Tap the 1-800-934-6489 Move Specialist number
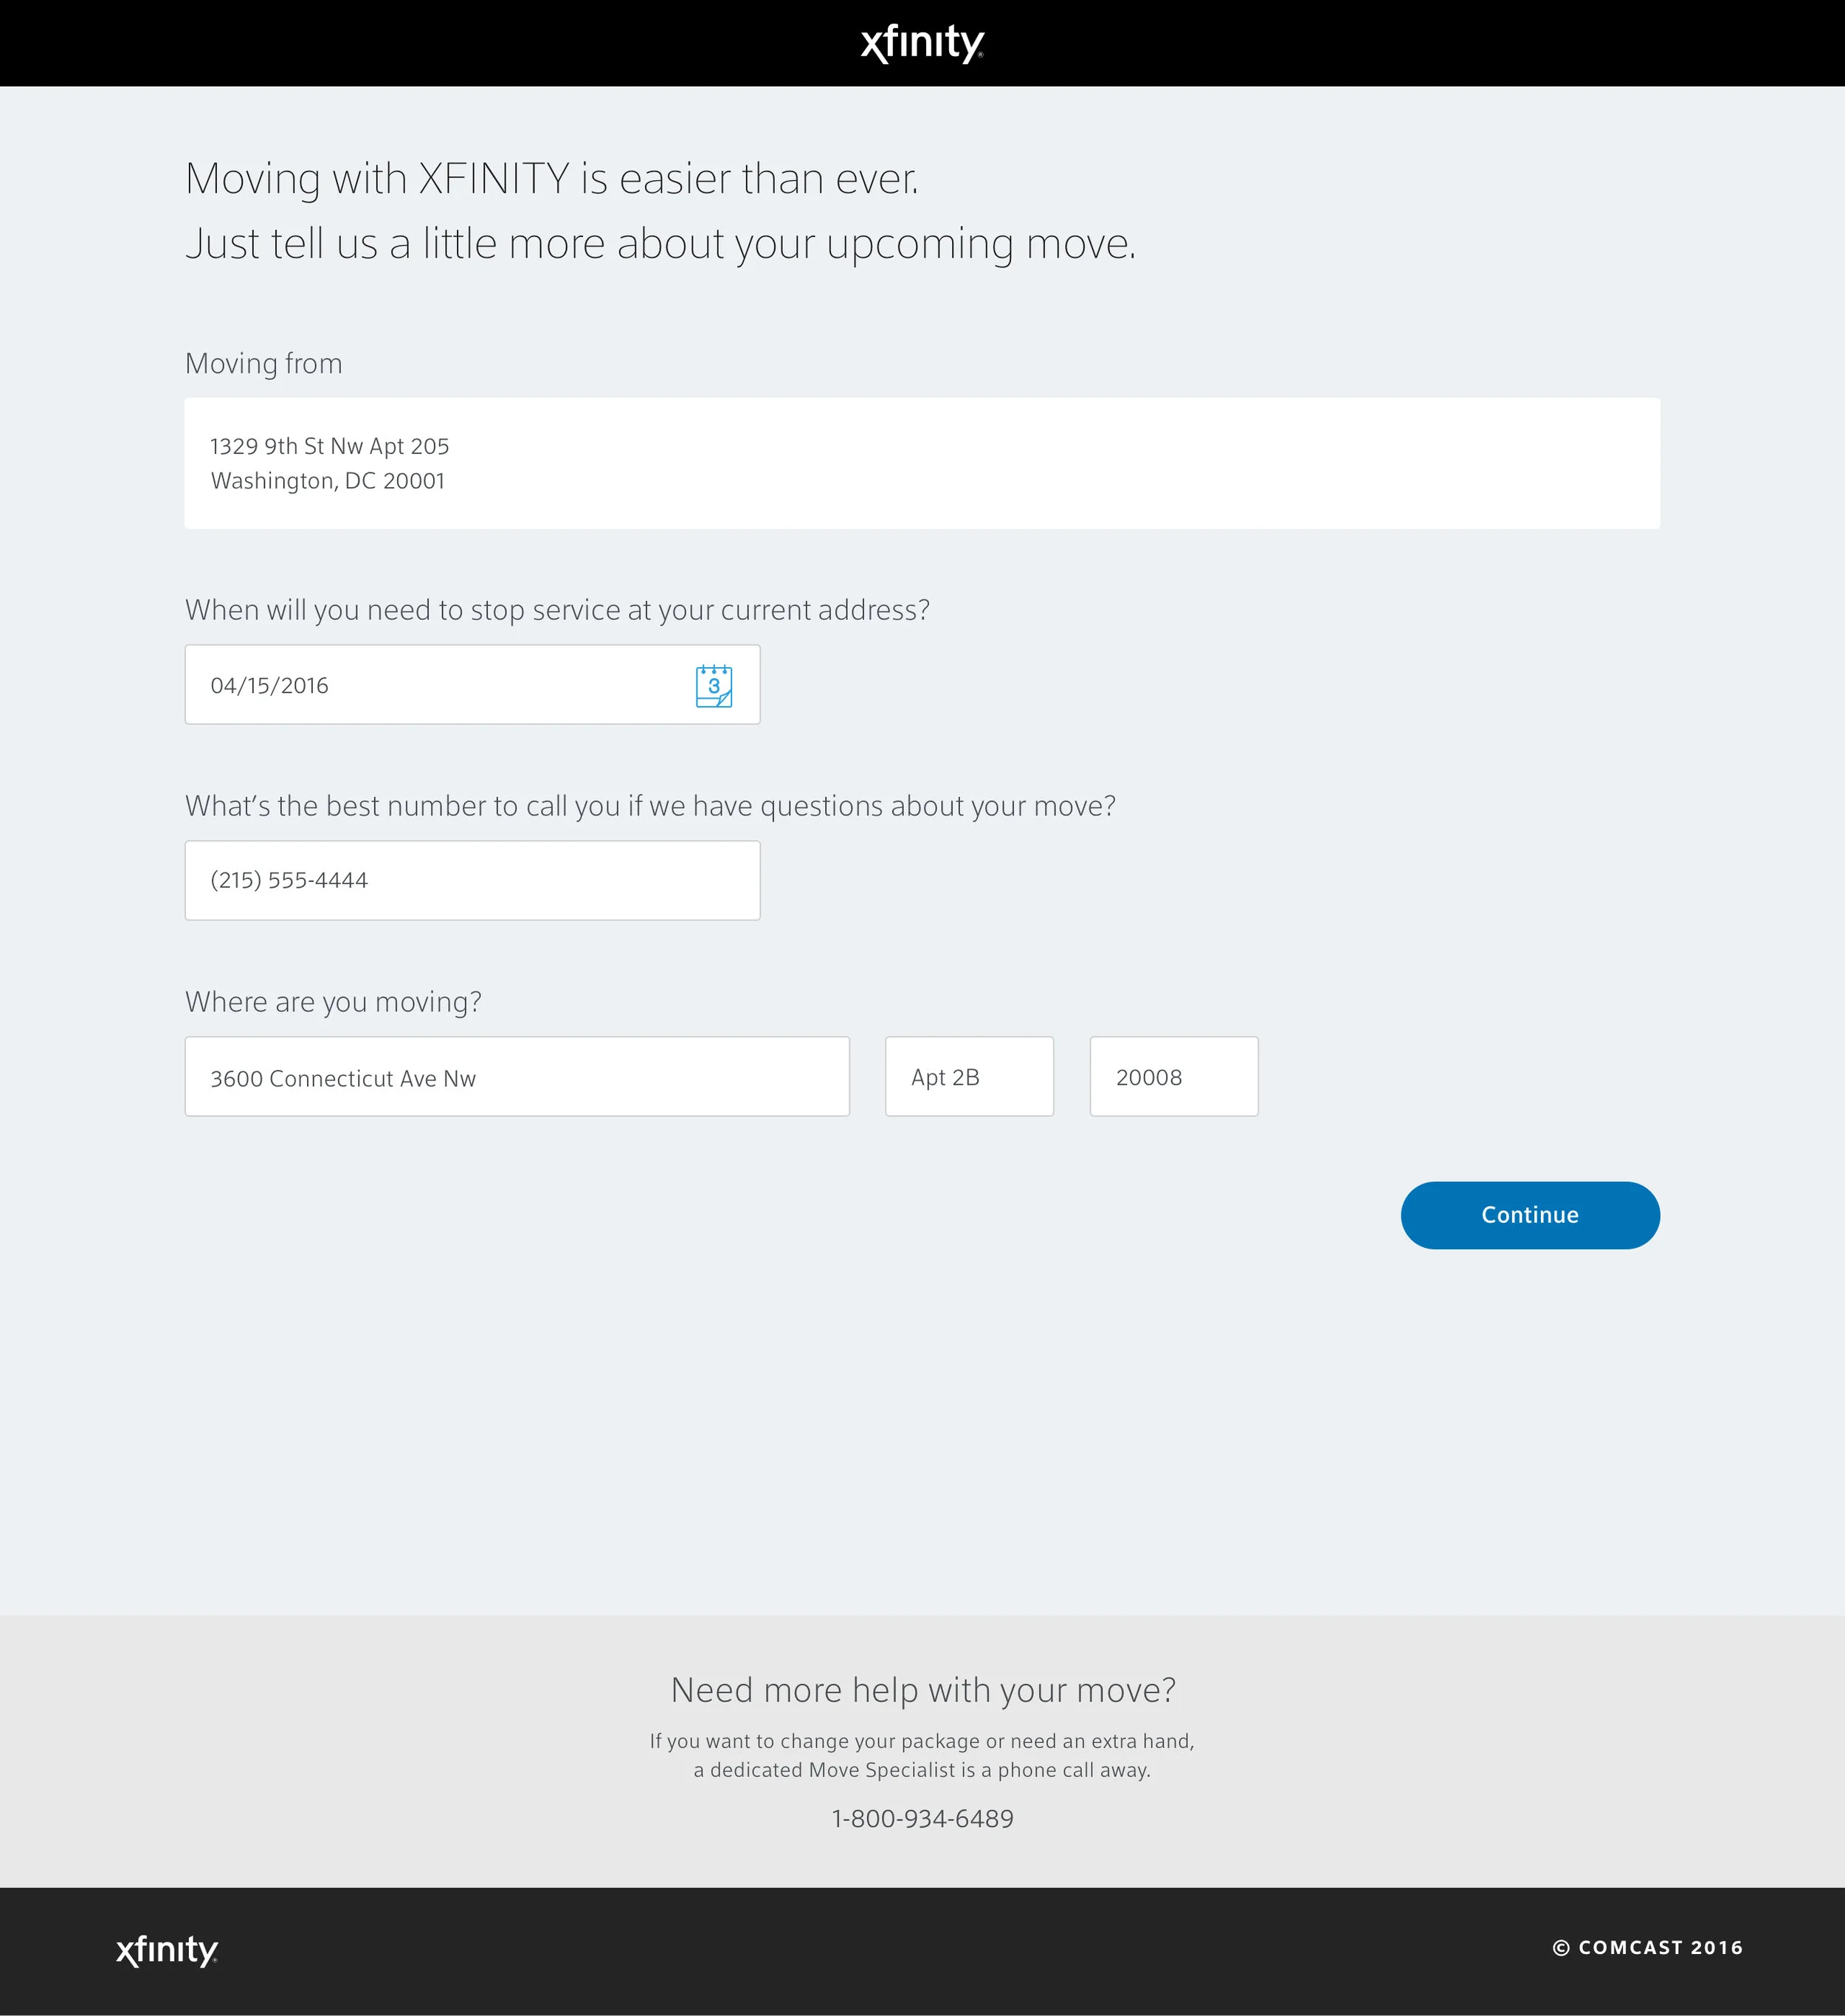This screenshot has height=2016, width=1845. pyautogui.click(x=922, y=1818)
